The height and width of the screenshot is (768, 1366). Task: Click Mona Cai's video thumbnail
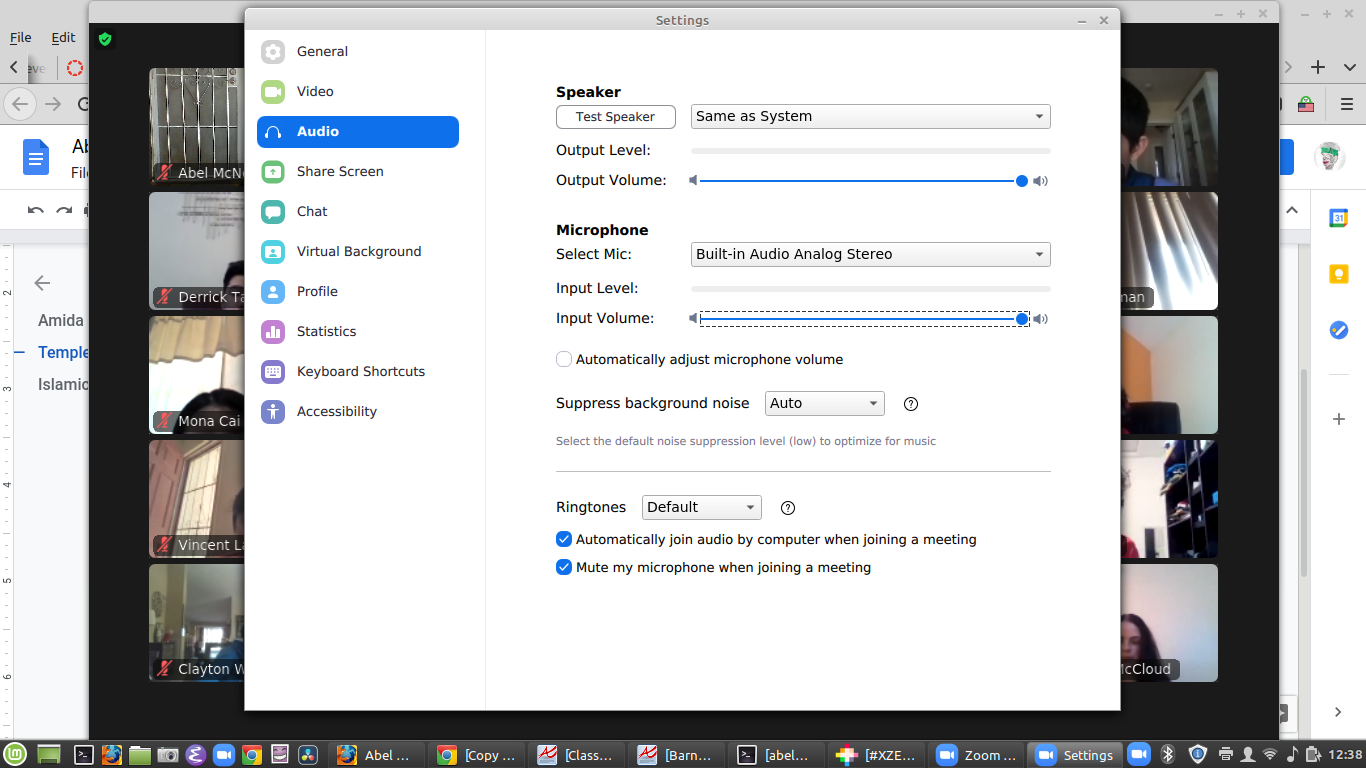(x=197, y=375)
